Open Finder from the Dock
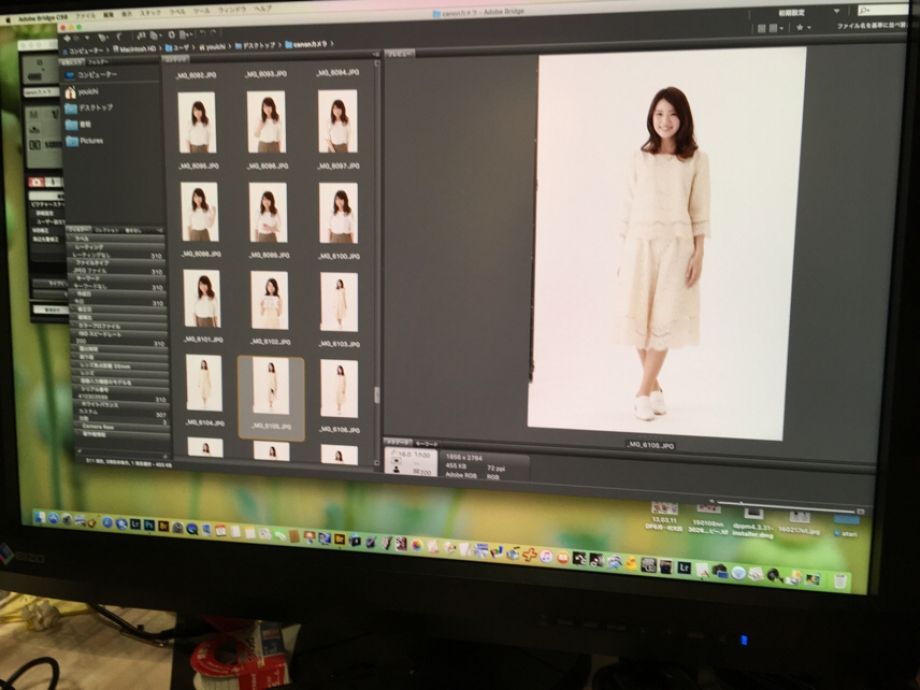 [x=40, y=518]
